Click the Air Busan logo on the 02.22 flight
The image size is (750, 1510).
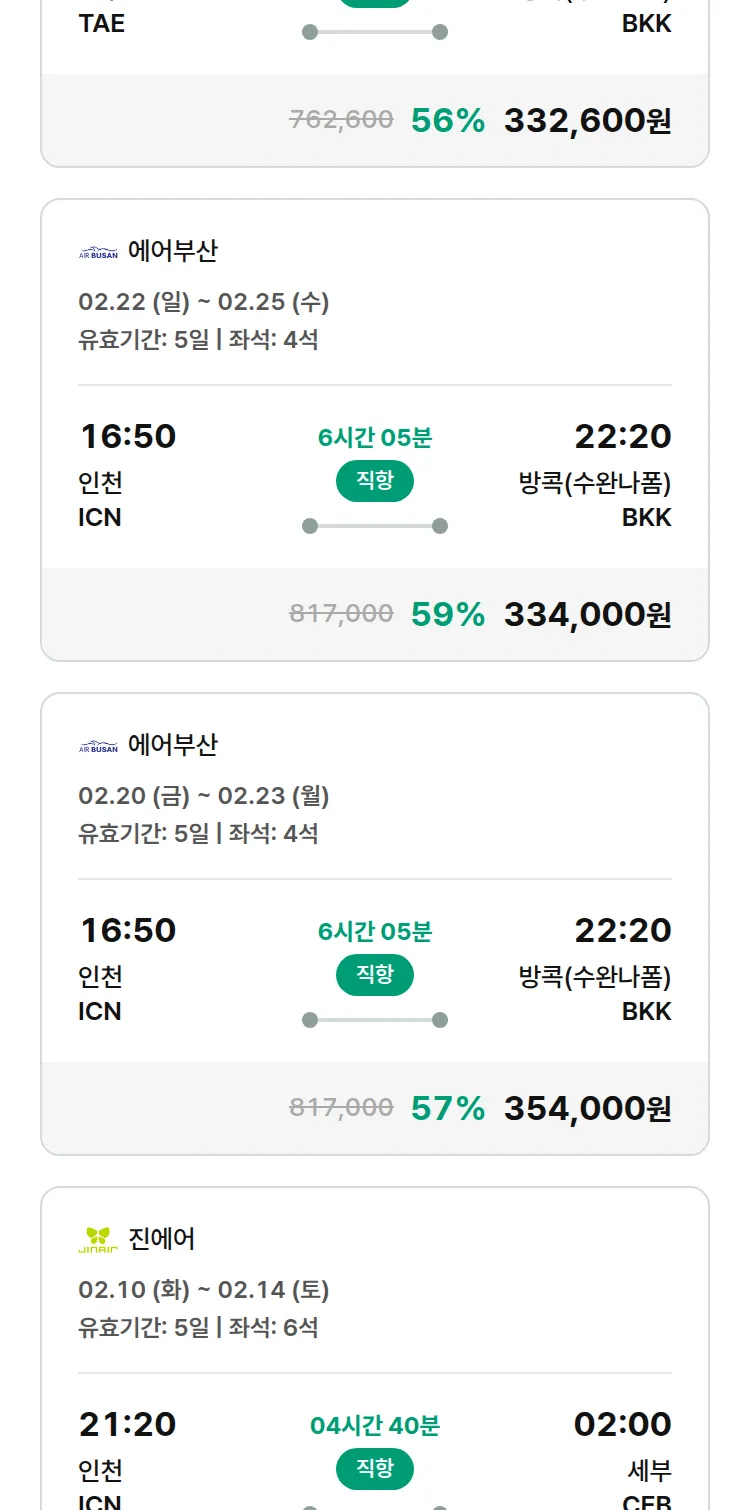click(98, 252)
